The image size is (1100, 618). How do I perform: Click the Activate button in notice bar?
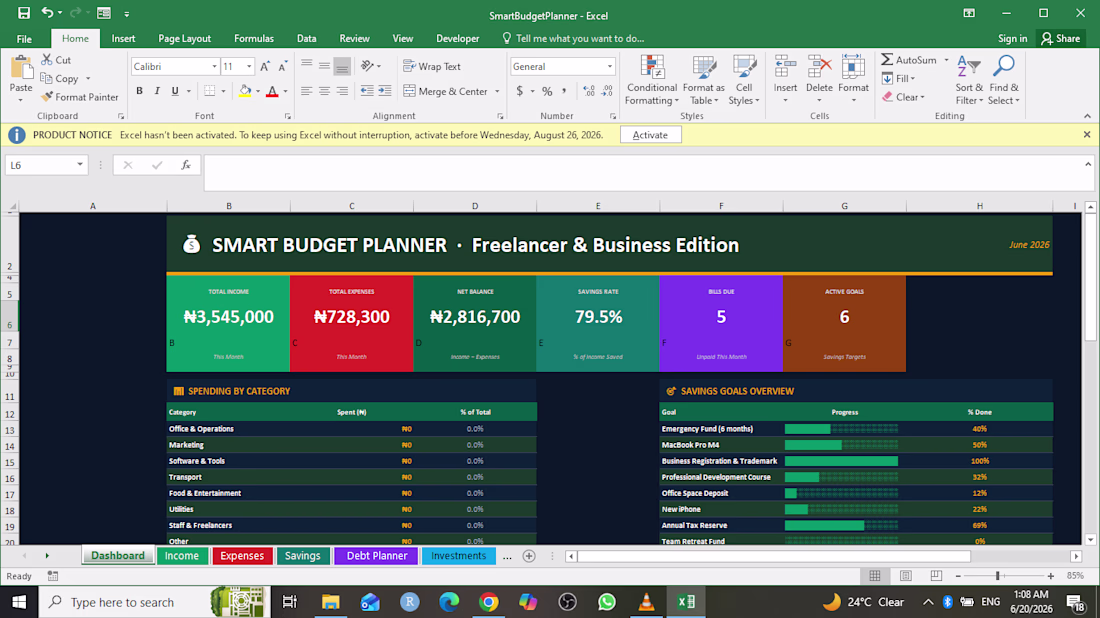click(650, 135)
